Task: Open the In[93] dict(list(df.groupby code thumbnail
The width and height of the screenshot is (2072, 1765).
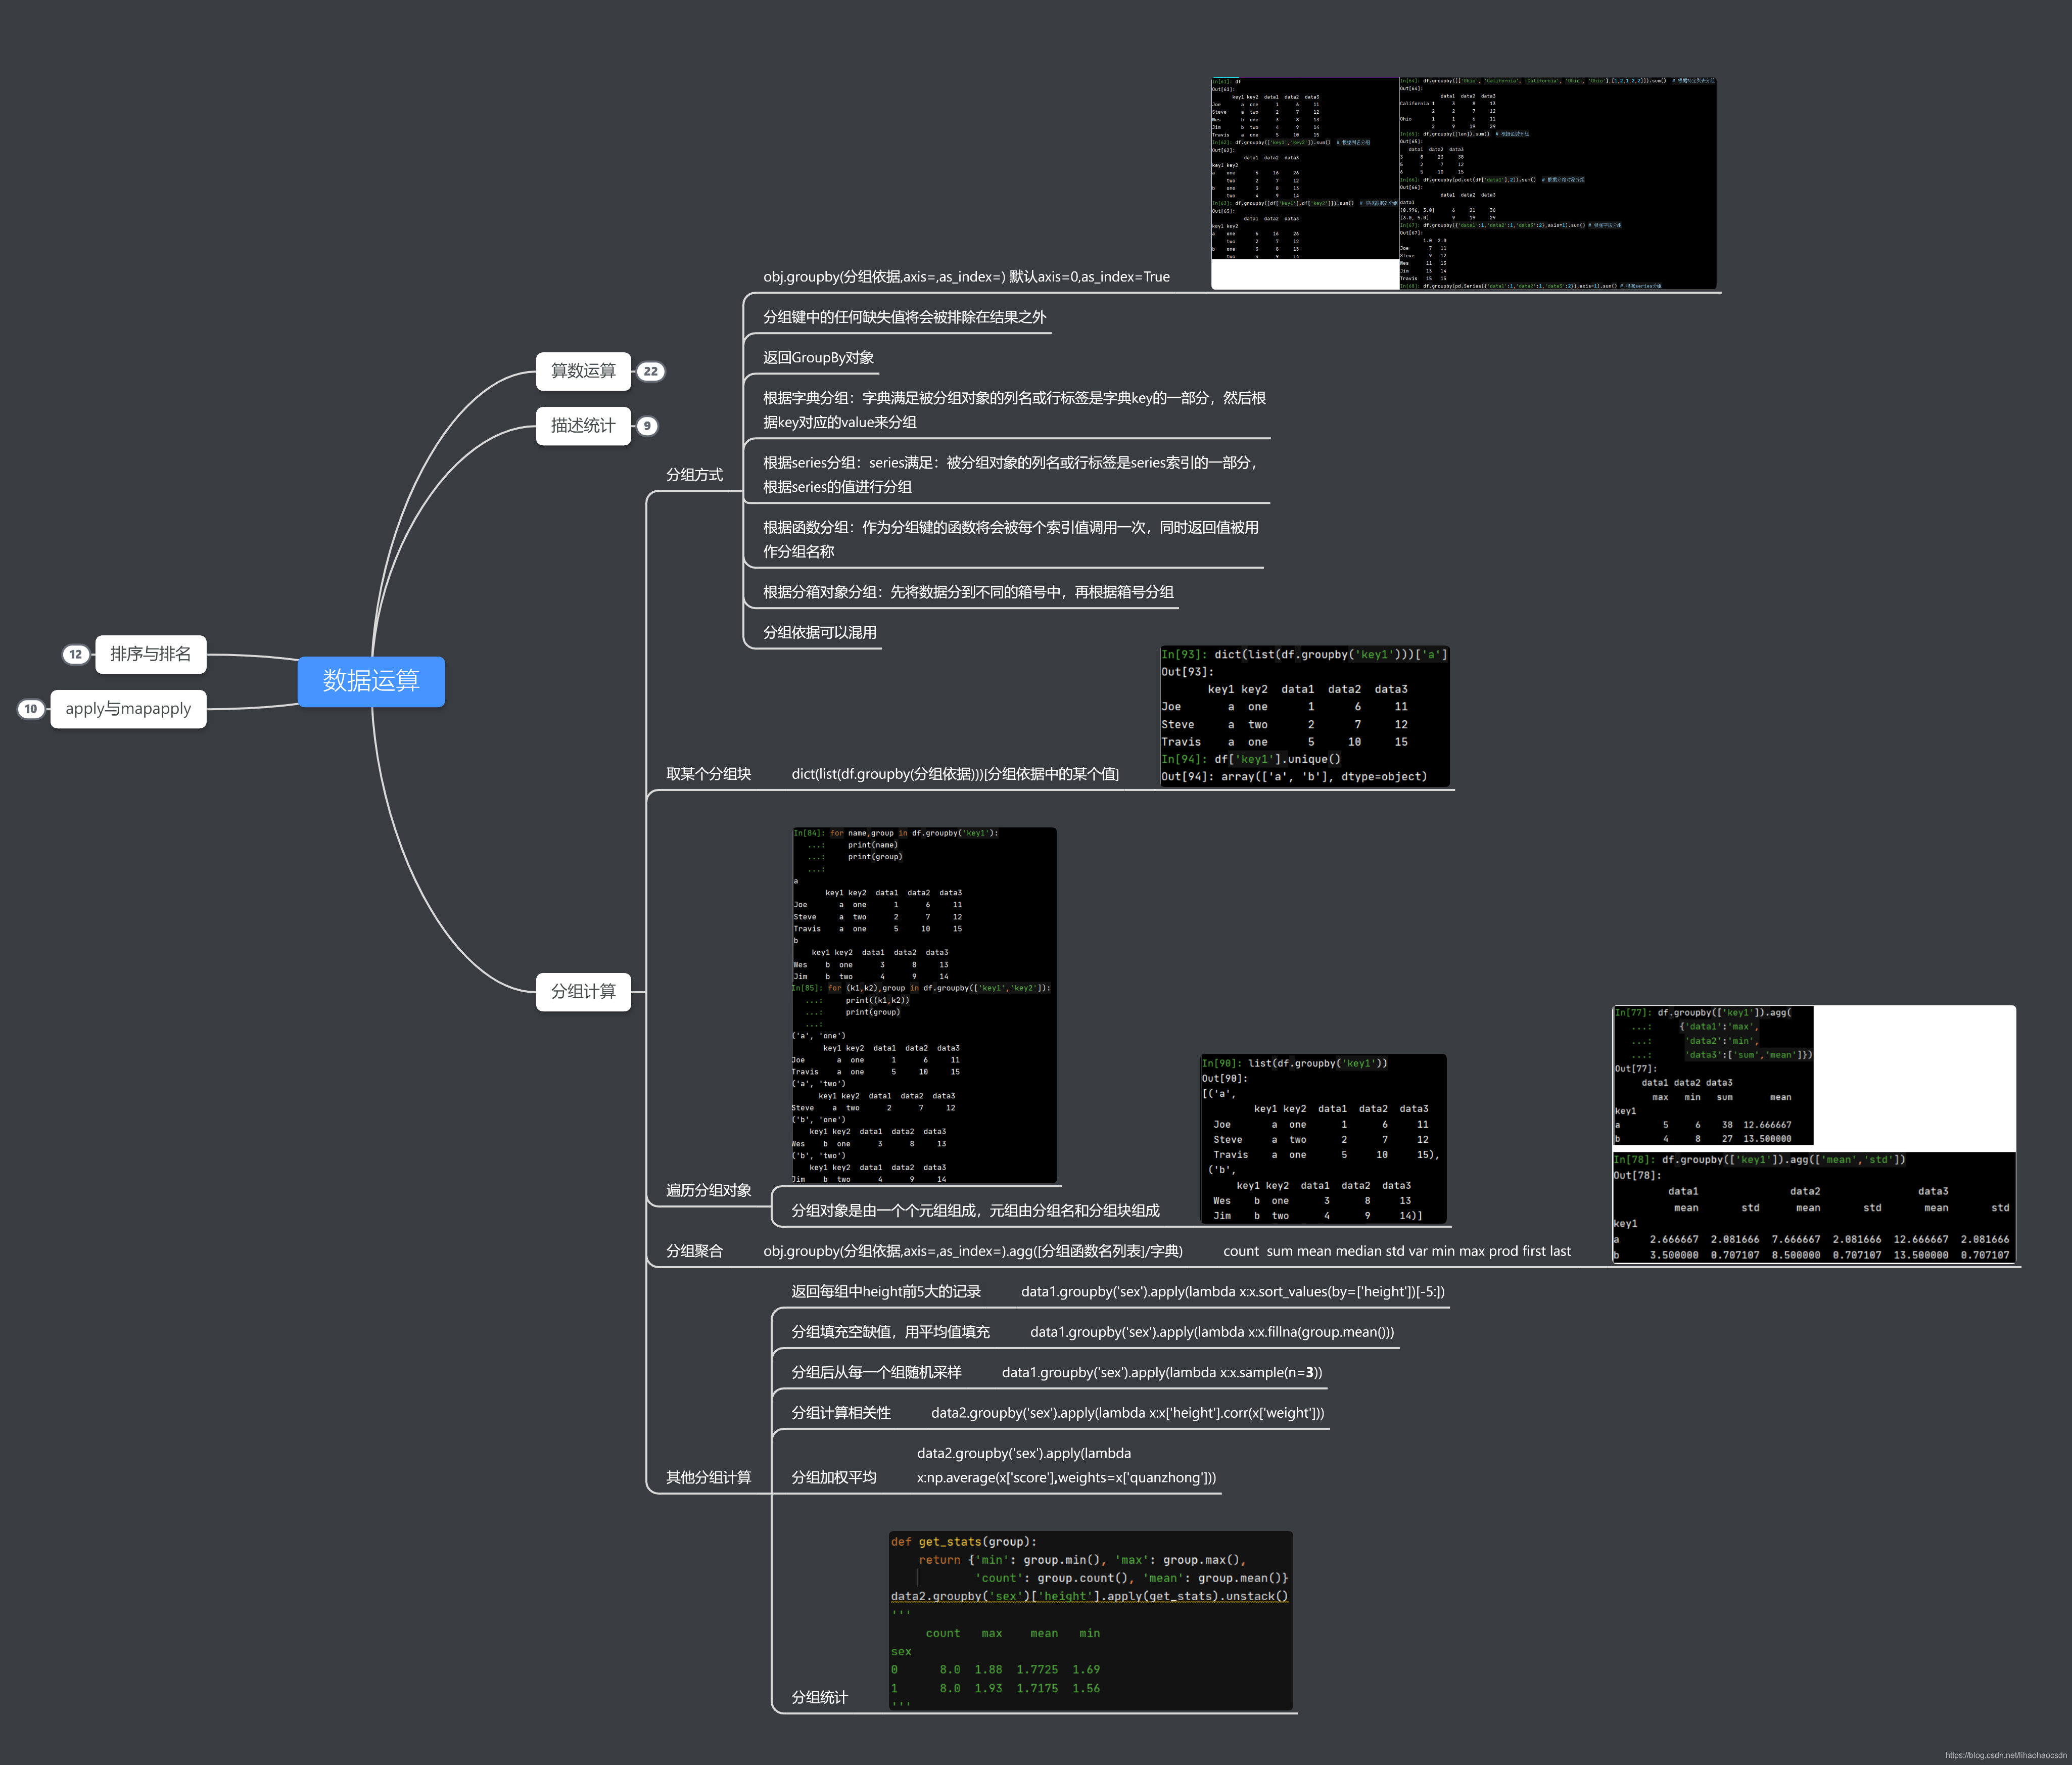Action: click(x=1304, y=716)
